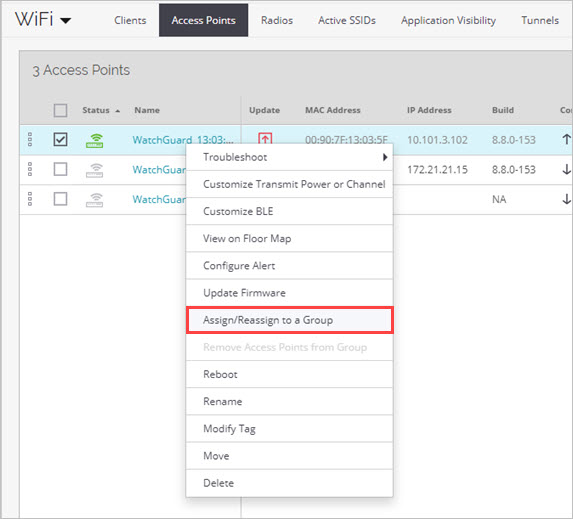Open row menu dots for NA build row
573x519 pixels.
click(30, 199)
